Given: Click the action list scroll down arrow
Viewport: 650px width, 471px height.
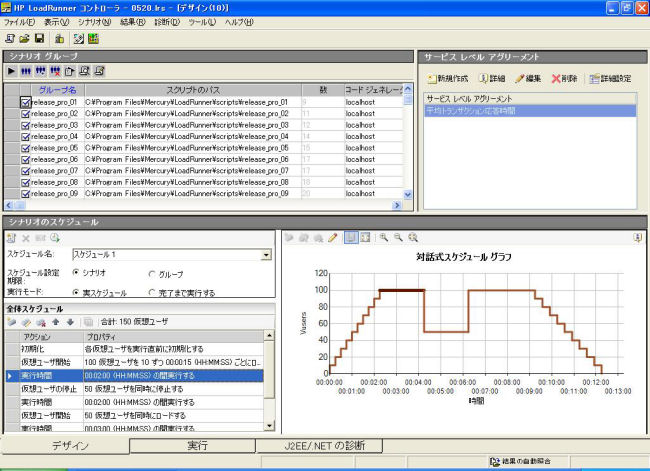Looking at the screenshot, I should pos(269,426).
